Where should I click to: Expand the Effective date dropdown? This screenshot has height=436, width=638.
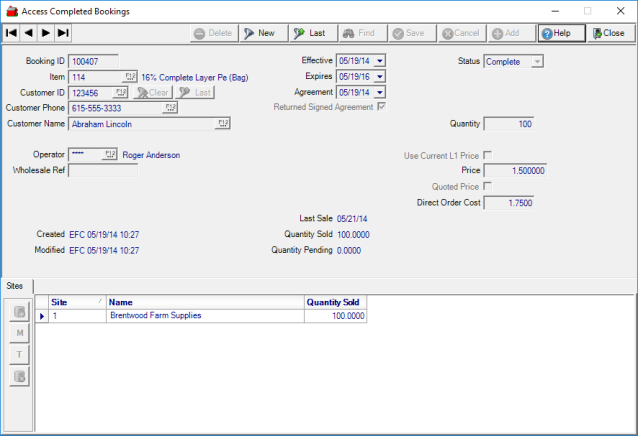pyautogui.click(x=380, y=61)
